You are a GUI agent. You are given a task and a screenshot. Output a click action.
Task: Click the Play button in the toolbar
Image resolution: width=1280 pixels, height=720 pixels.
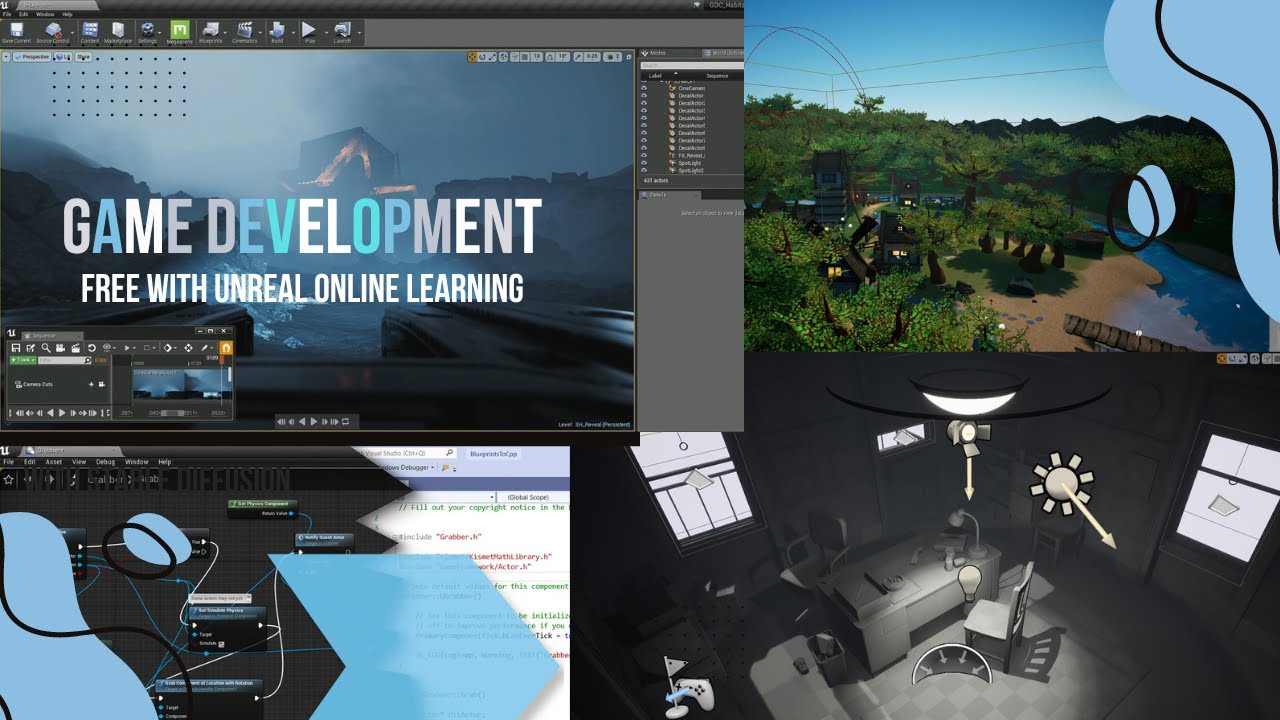pyautogui.click(x=309, y=31)
